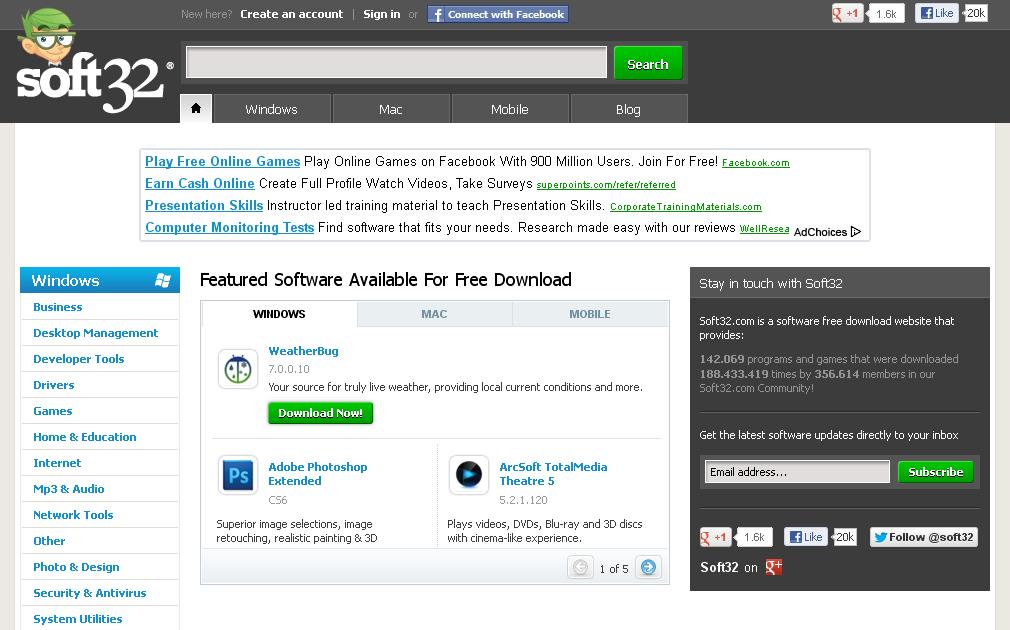This screenshot has width=1010, height=630.
Task: Click the AdChoices icon
Action: point(855,231)
